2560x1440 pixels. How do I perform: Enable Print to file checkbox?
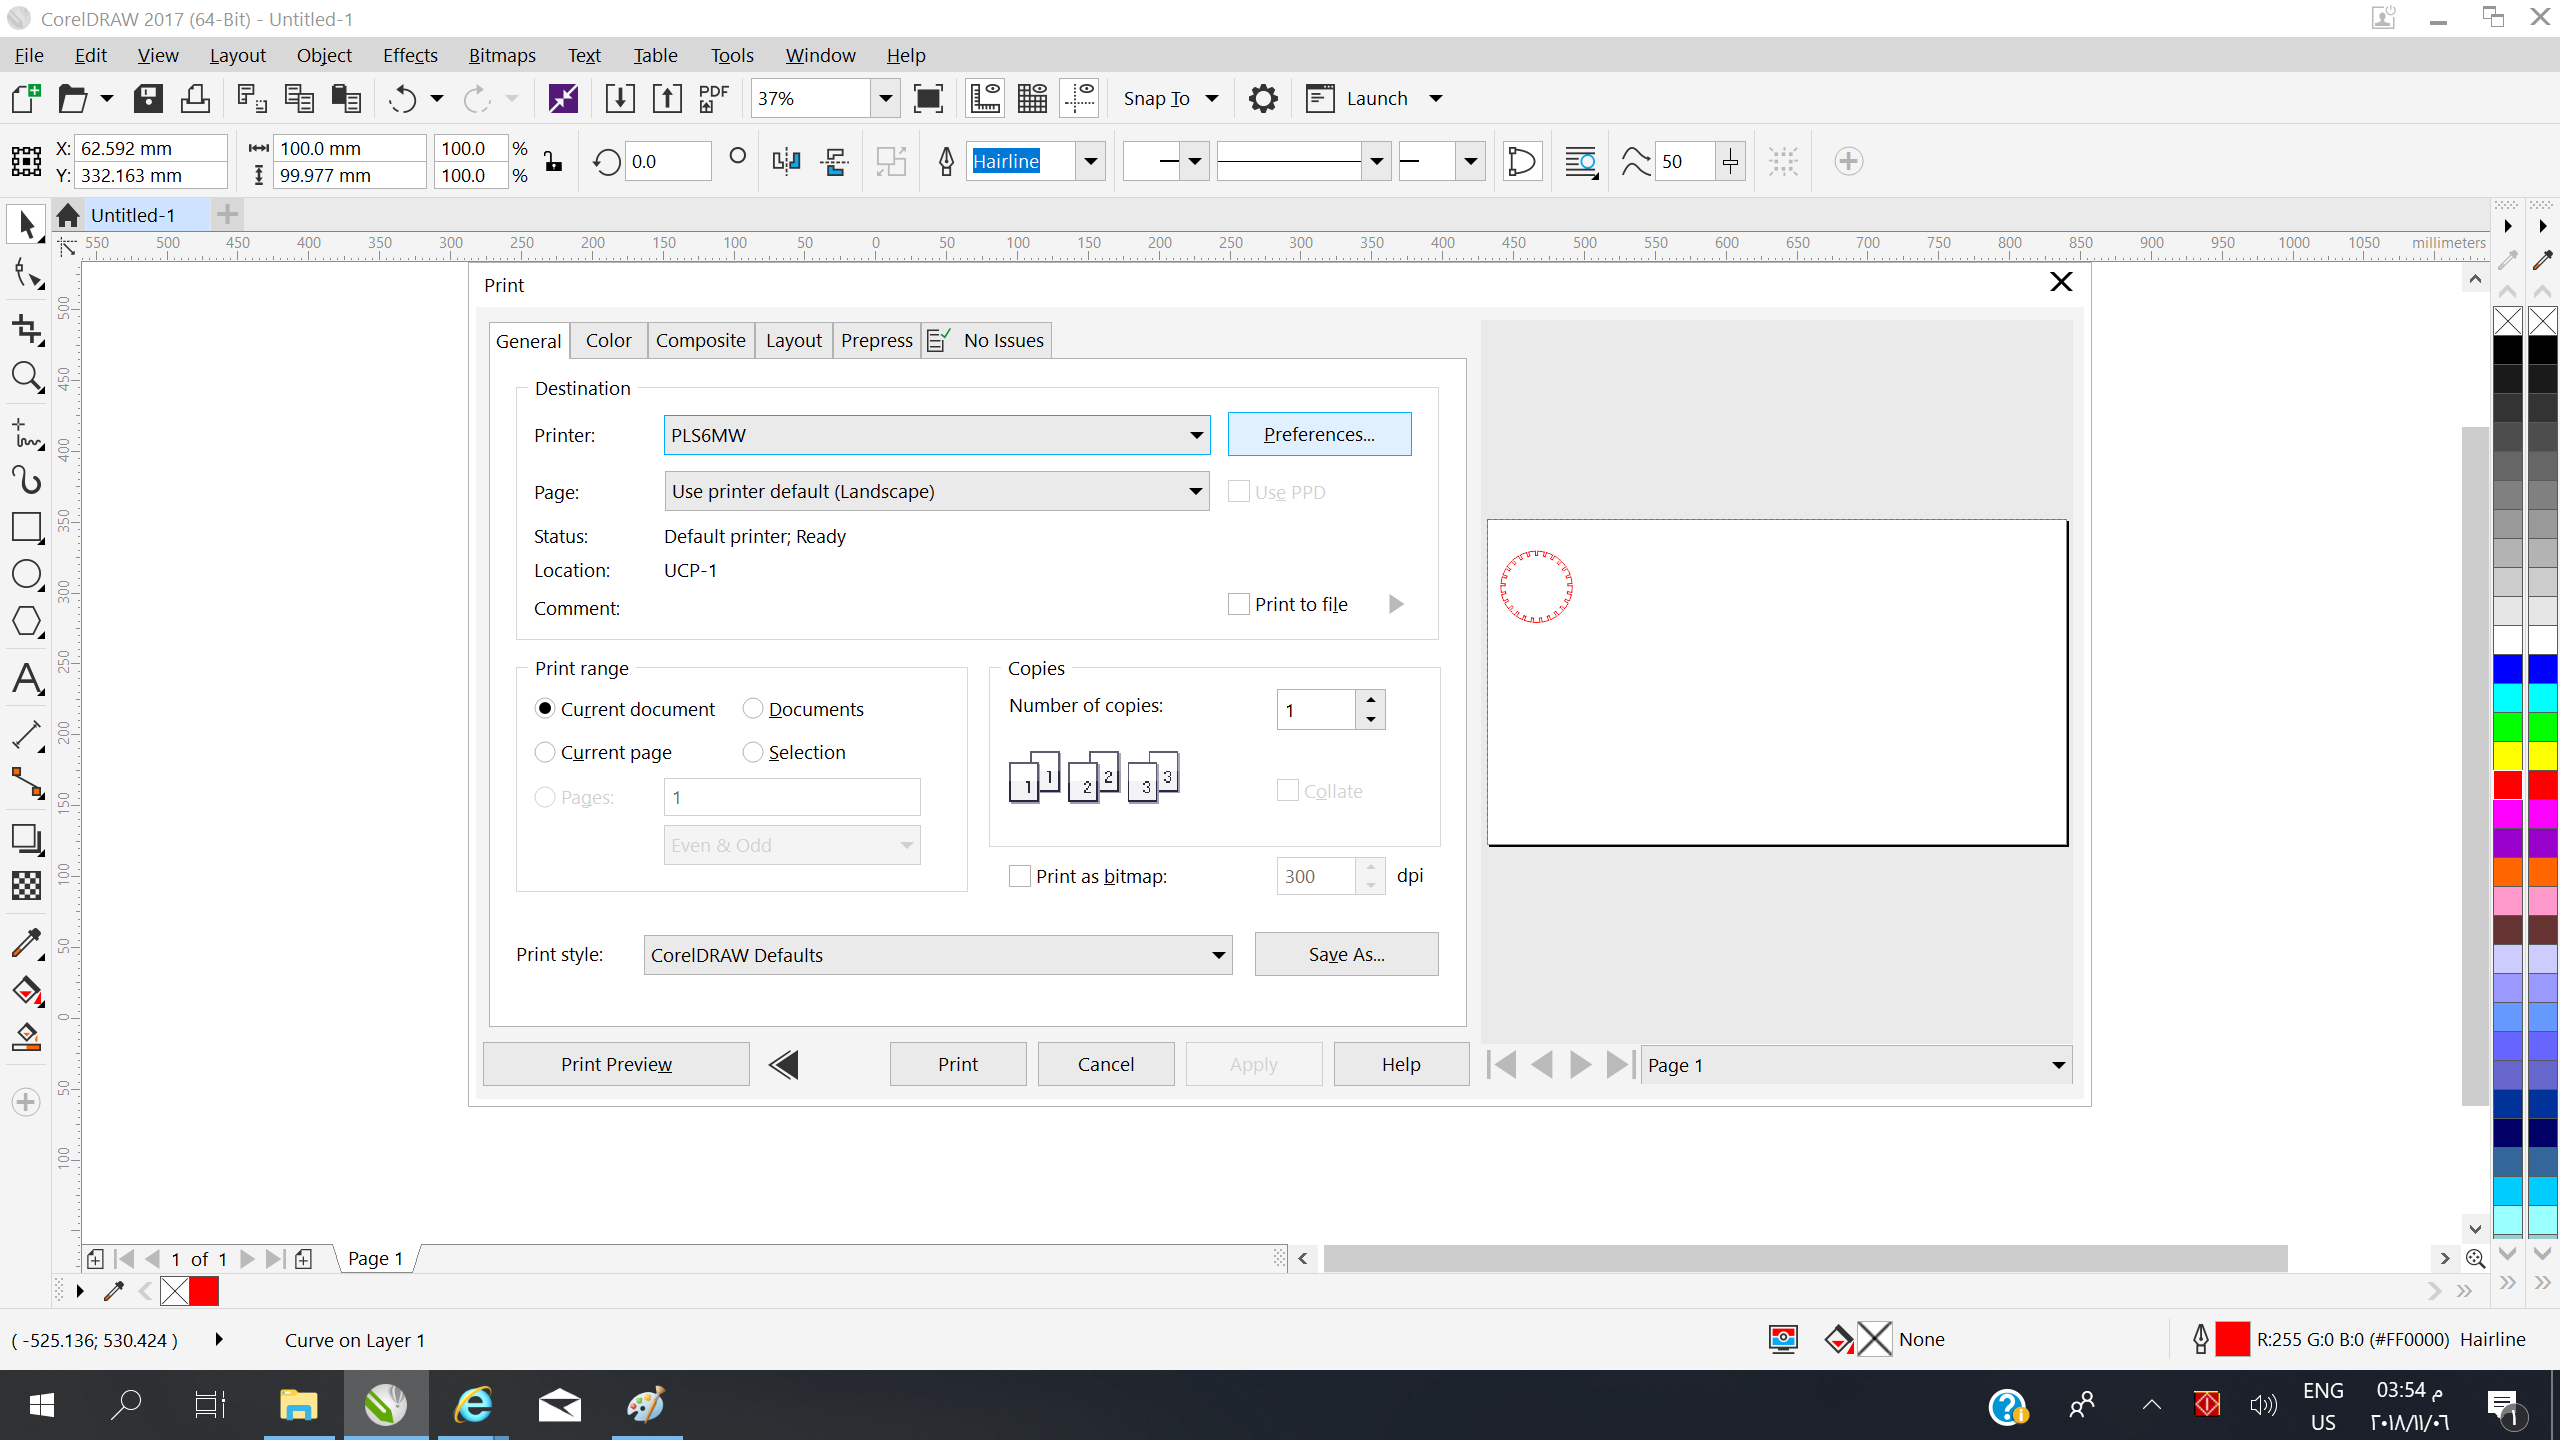(x=1239, y=604)
